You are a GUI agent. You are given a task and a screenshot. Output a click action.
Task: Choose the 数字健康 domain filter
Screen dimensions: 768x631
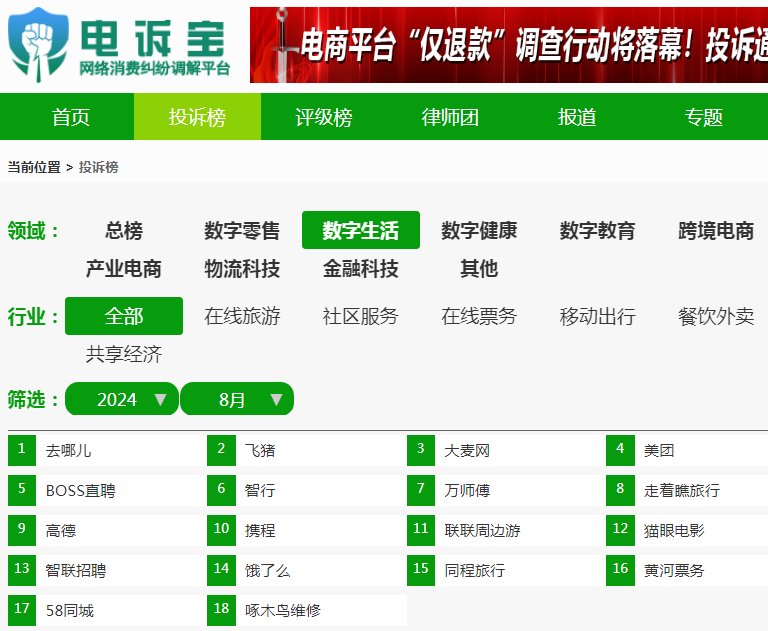click(x=479, y=230)
